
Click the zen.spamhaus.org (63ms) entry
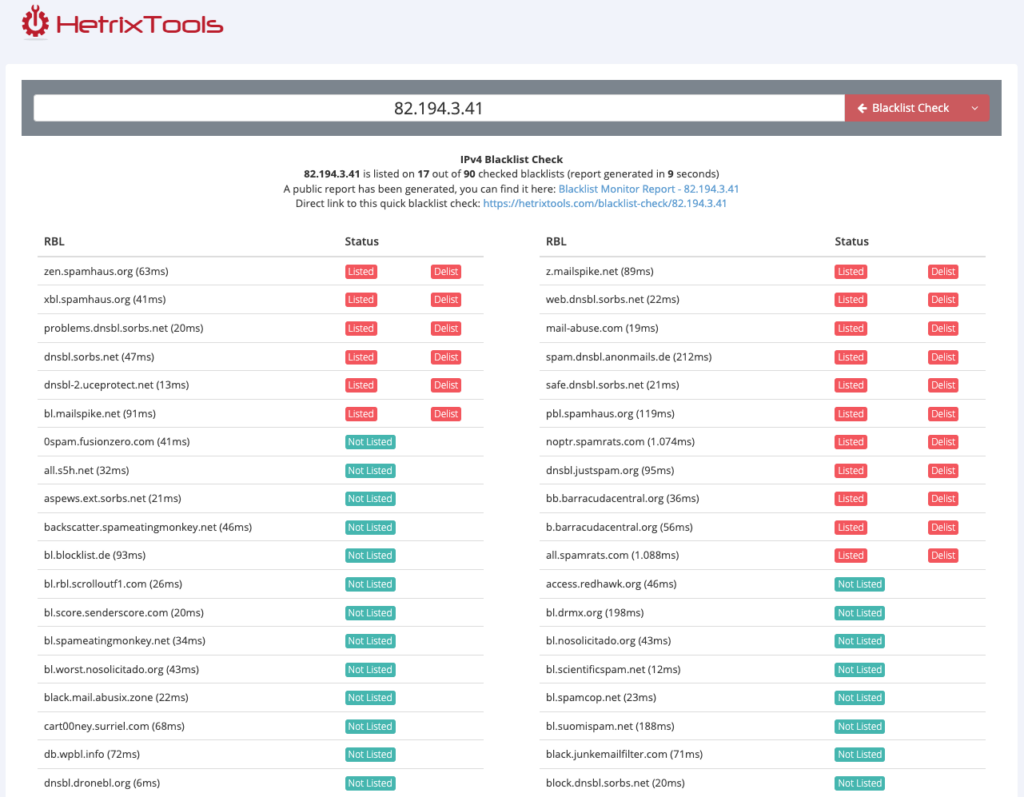click(106, 271)
